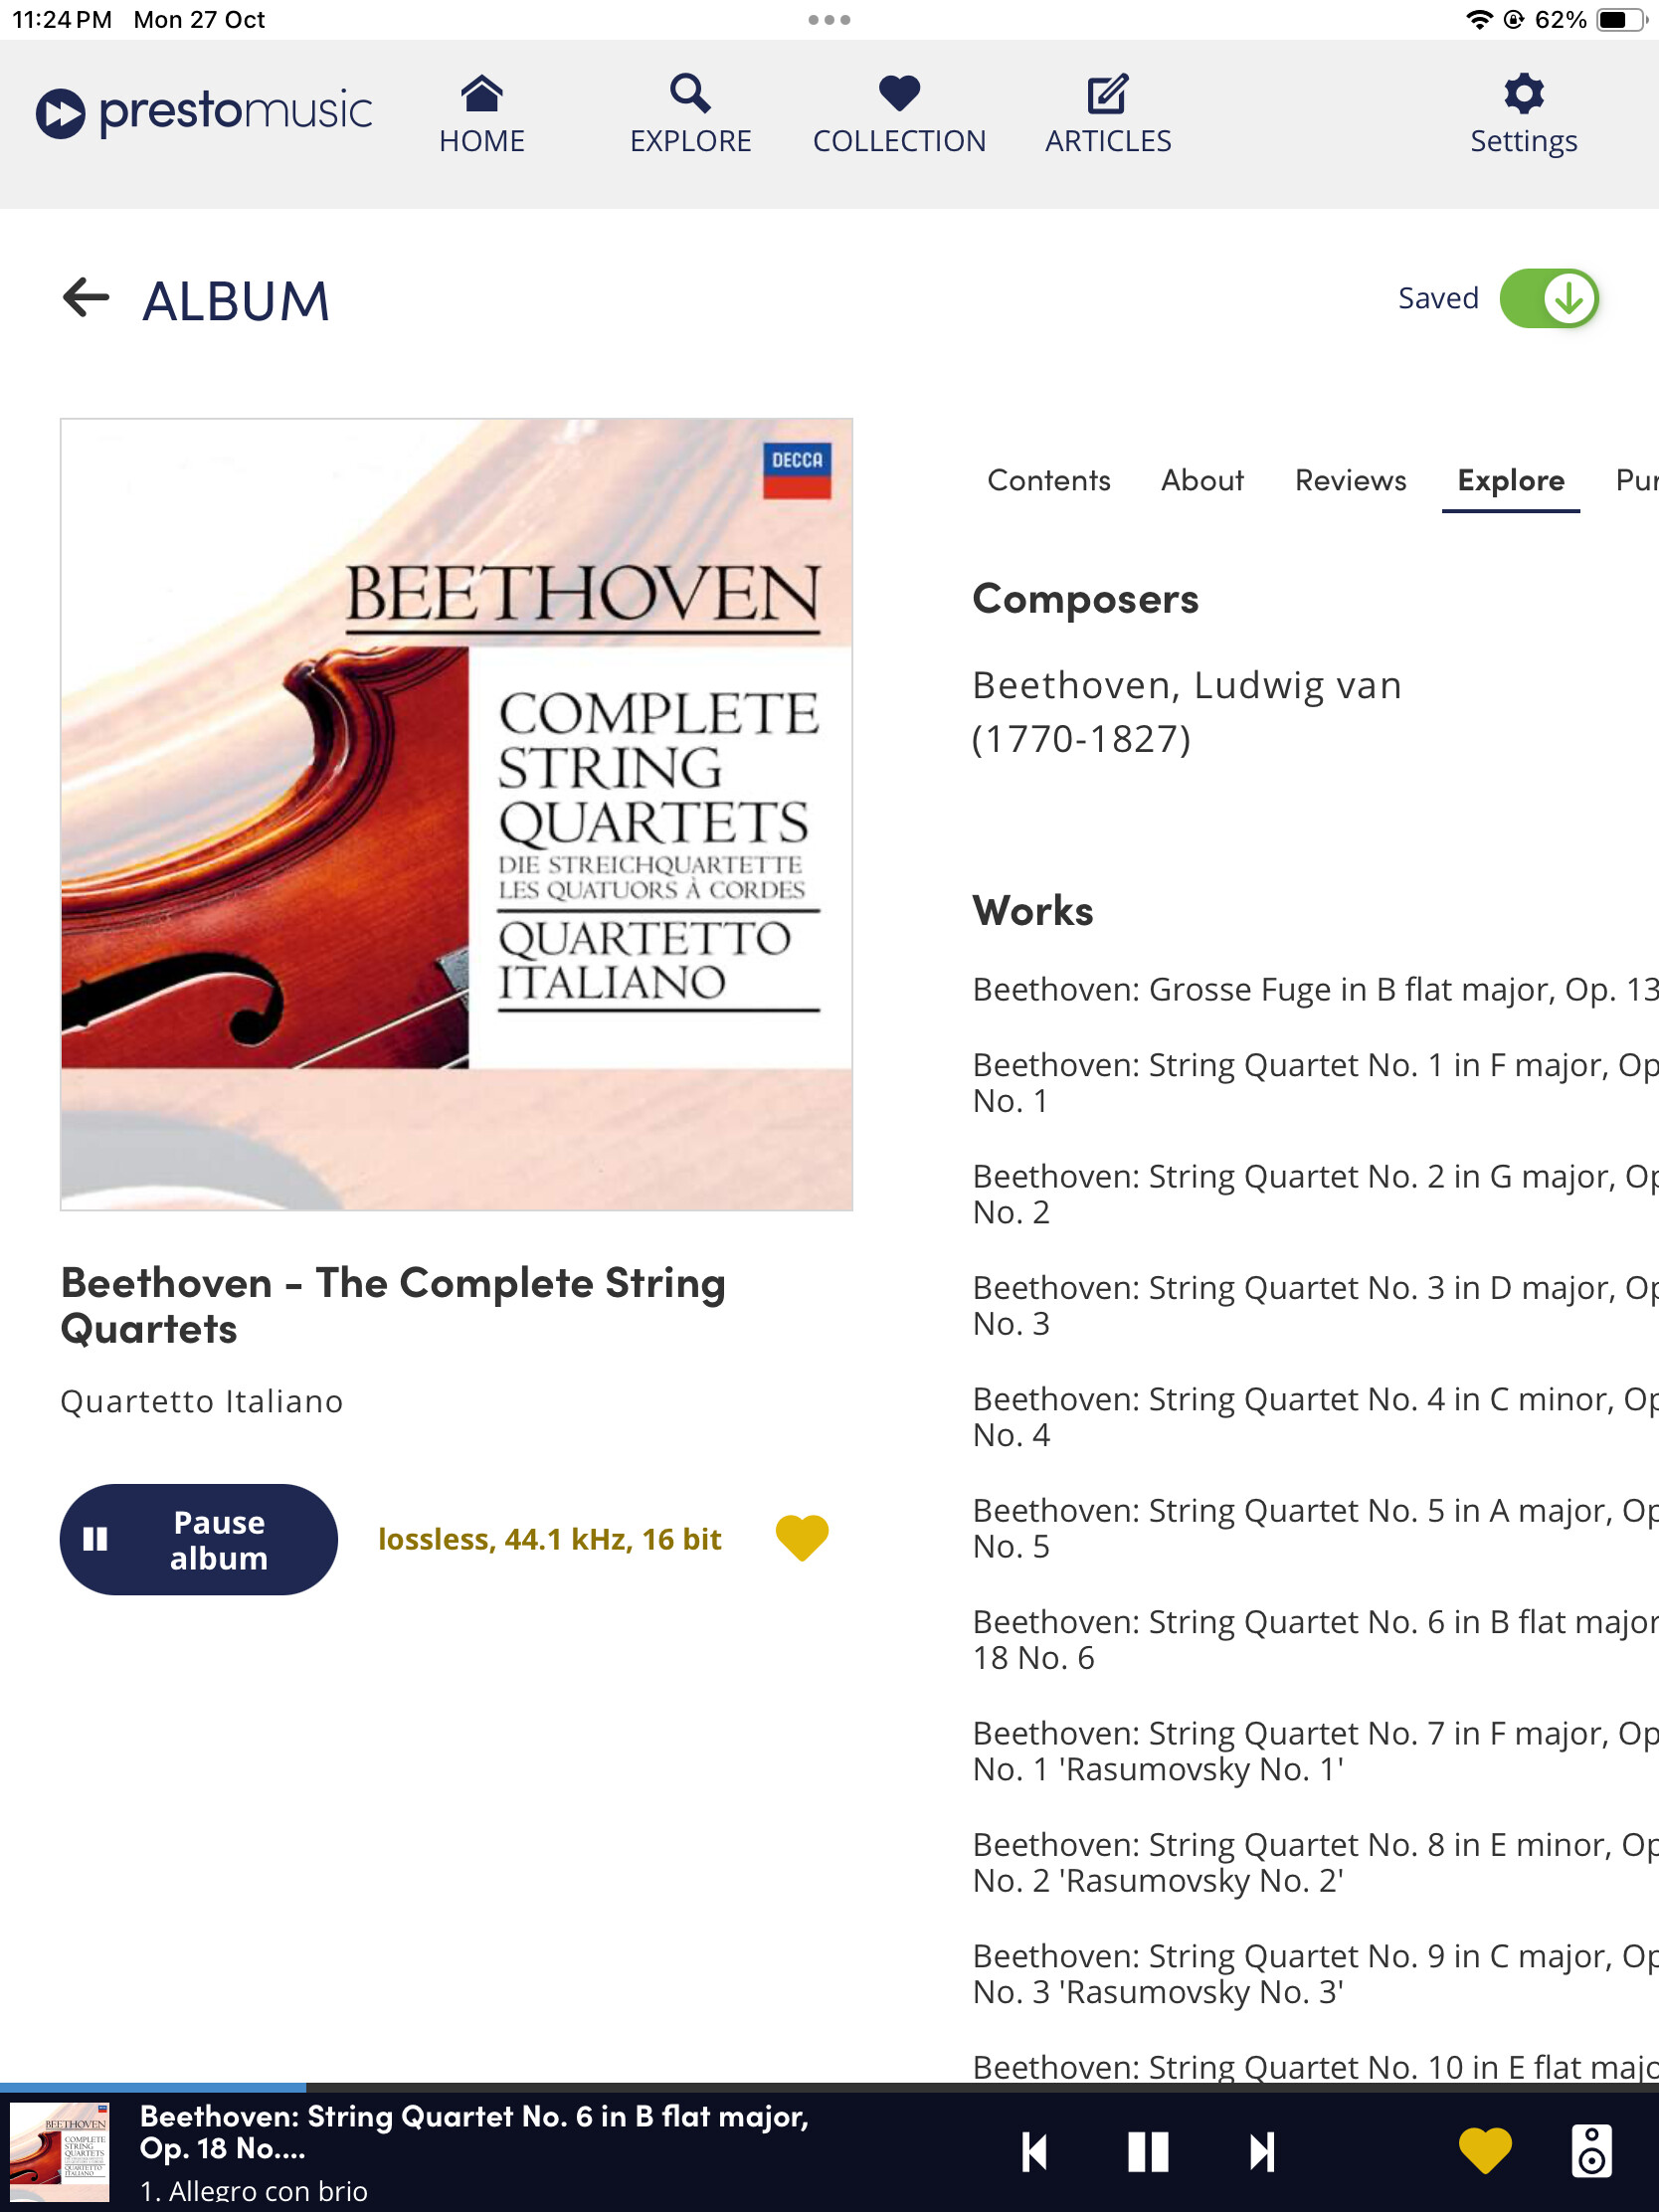Viewport: 1659px width, 2212px height.
Task: Skip to next track
Action: [x=1262, y=2152]
